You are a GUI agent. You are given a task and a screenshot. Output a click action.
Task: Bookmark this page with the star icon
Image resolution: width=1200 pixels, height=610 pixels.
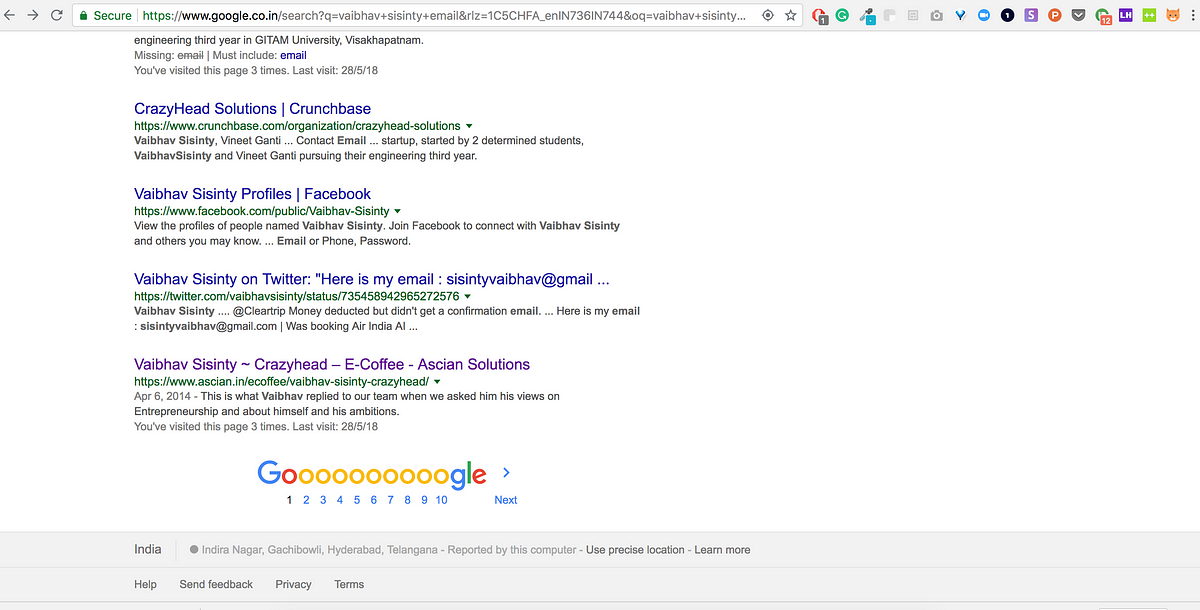tap(791, 15)
